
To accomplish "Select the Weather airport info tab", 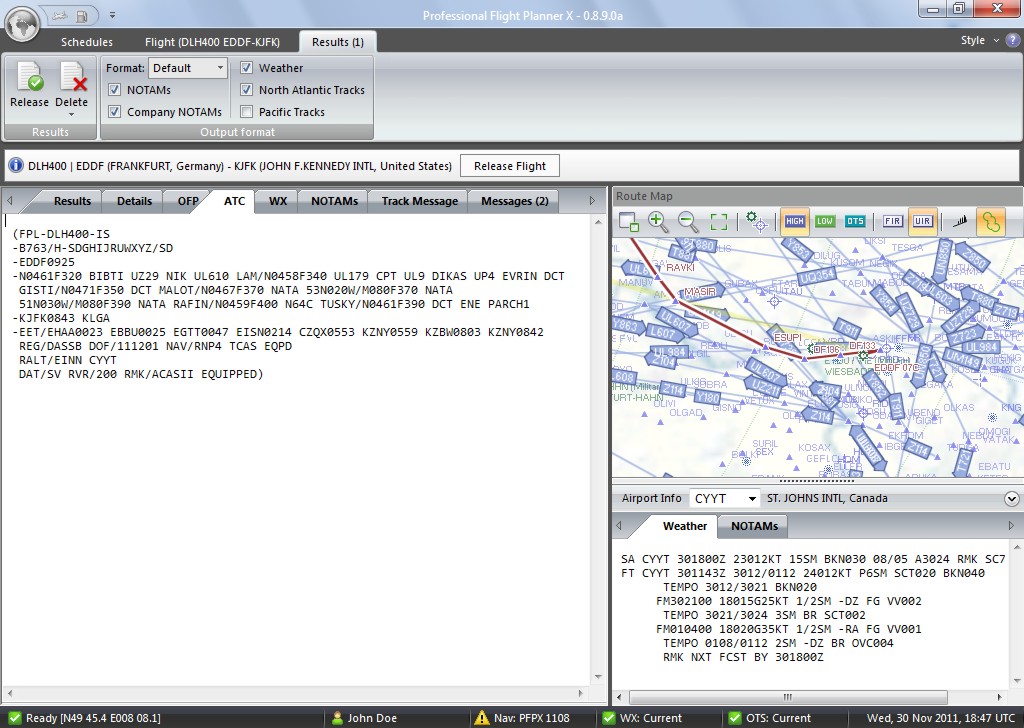I will [684, 526].
